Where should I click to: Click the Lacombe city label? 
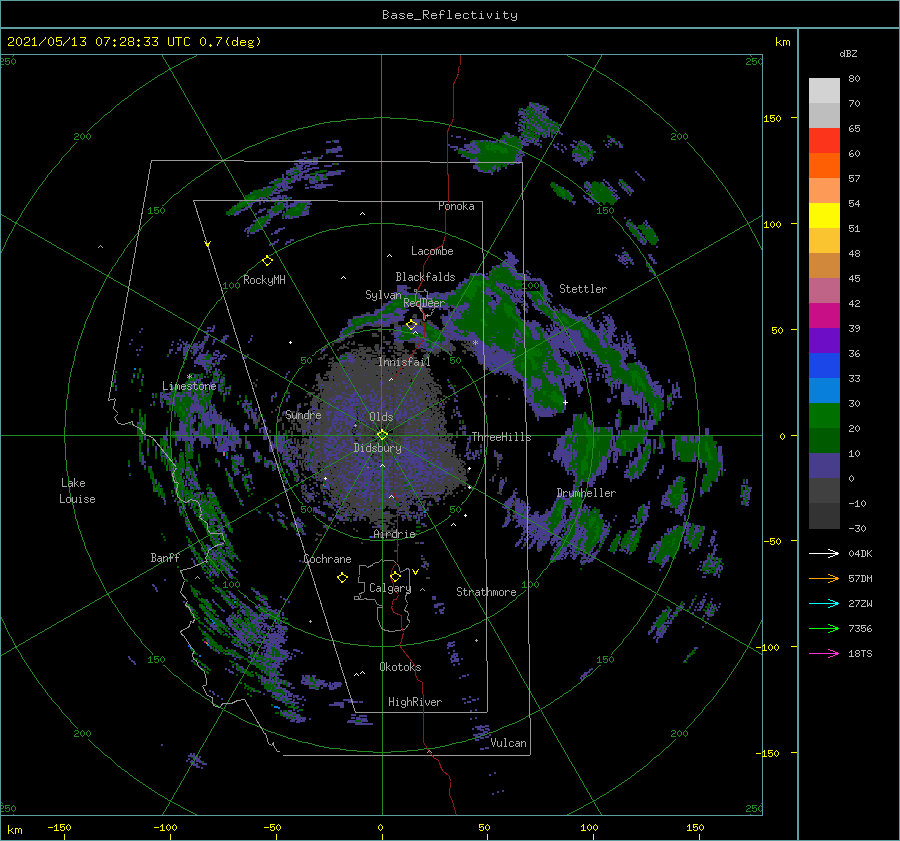coord(432,251)
